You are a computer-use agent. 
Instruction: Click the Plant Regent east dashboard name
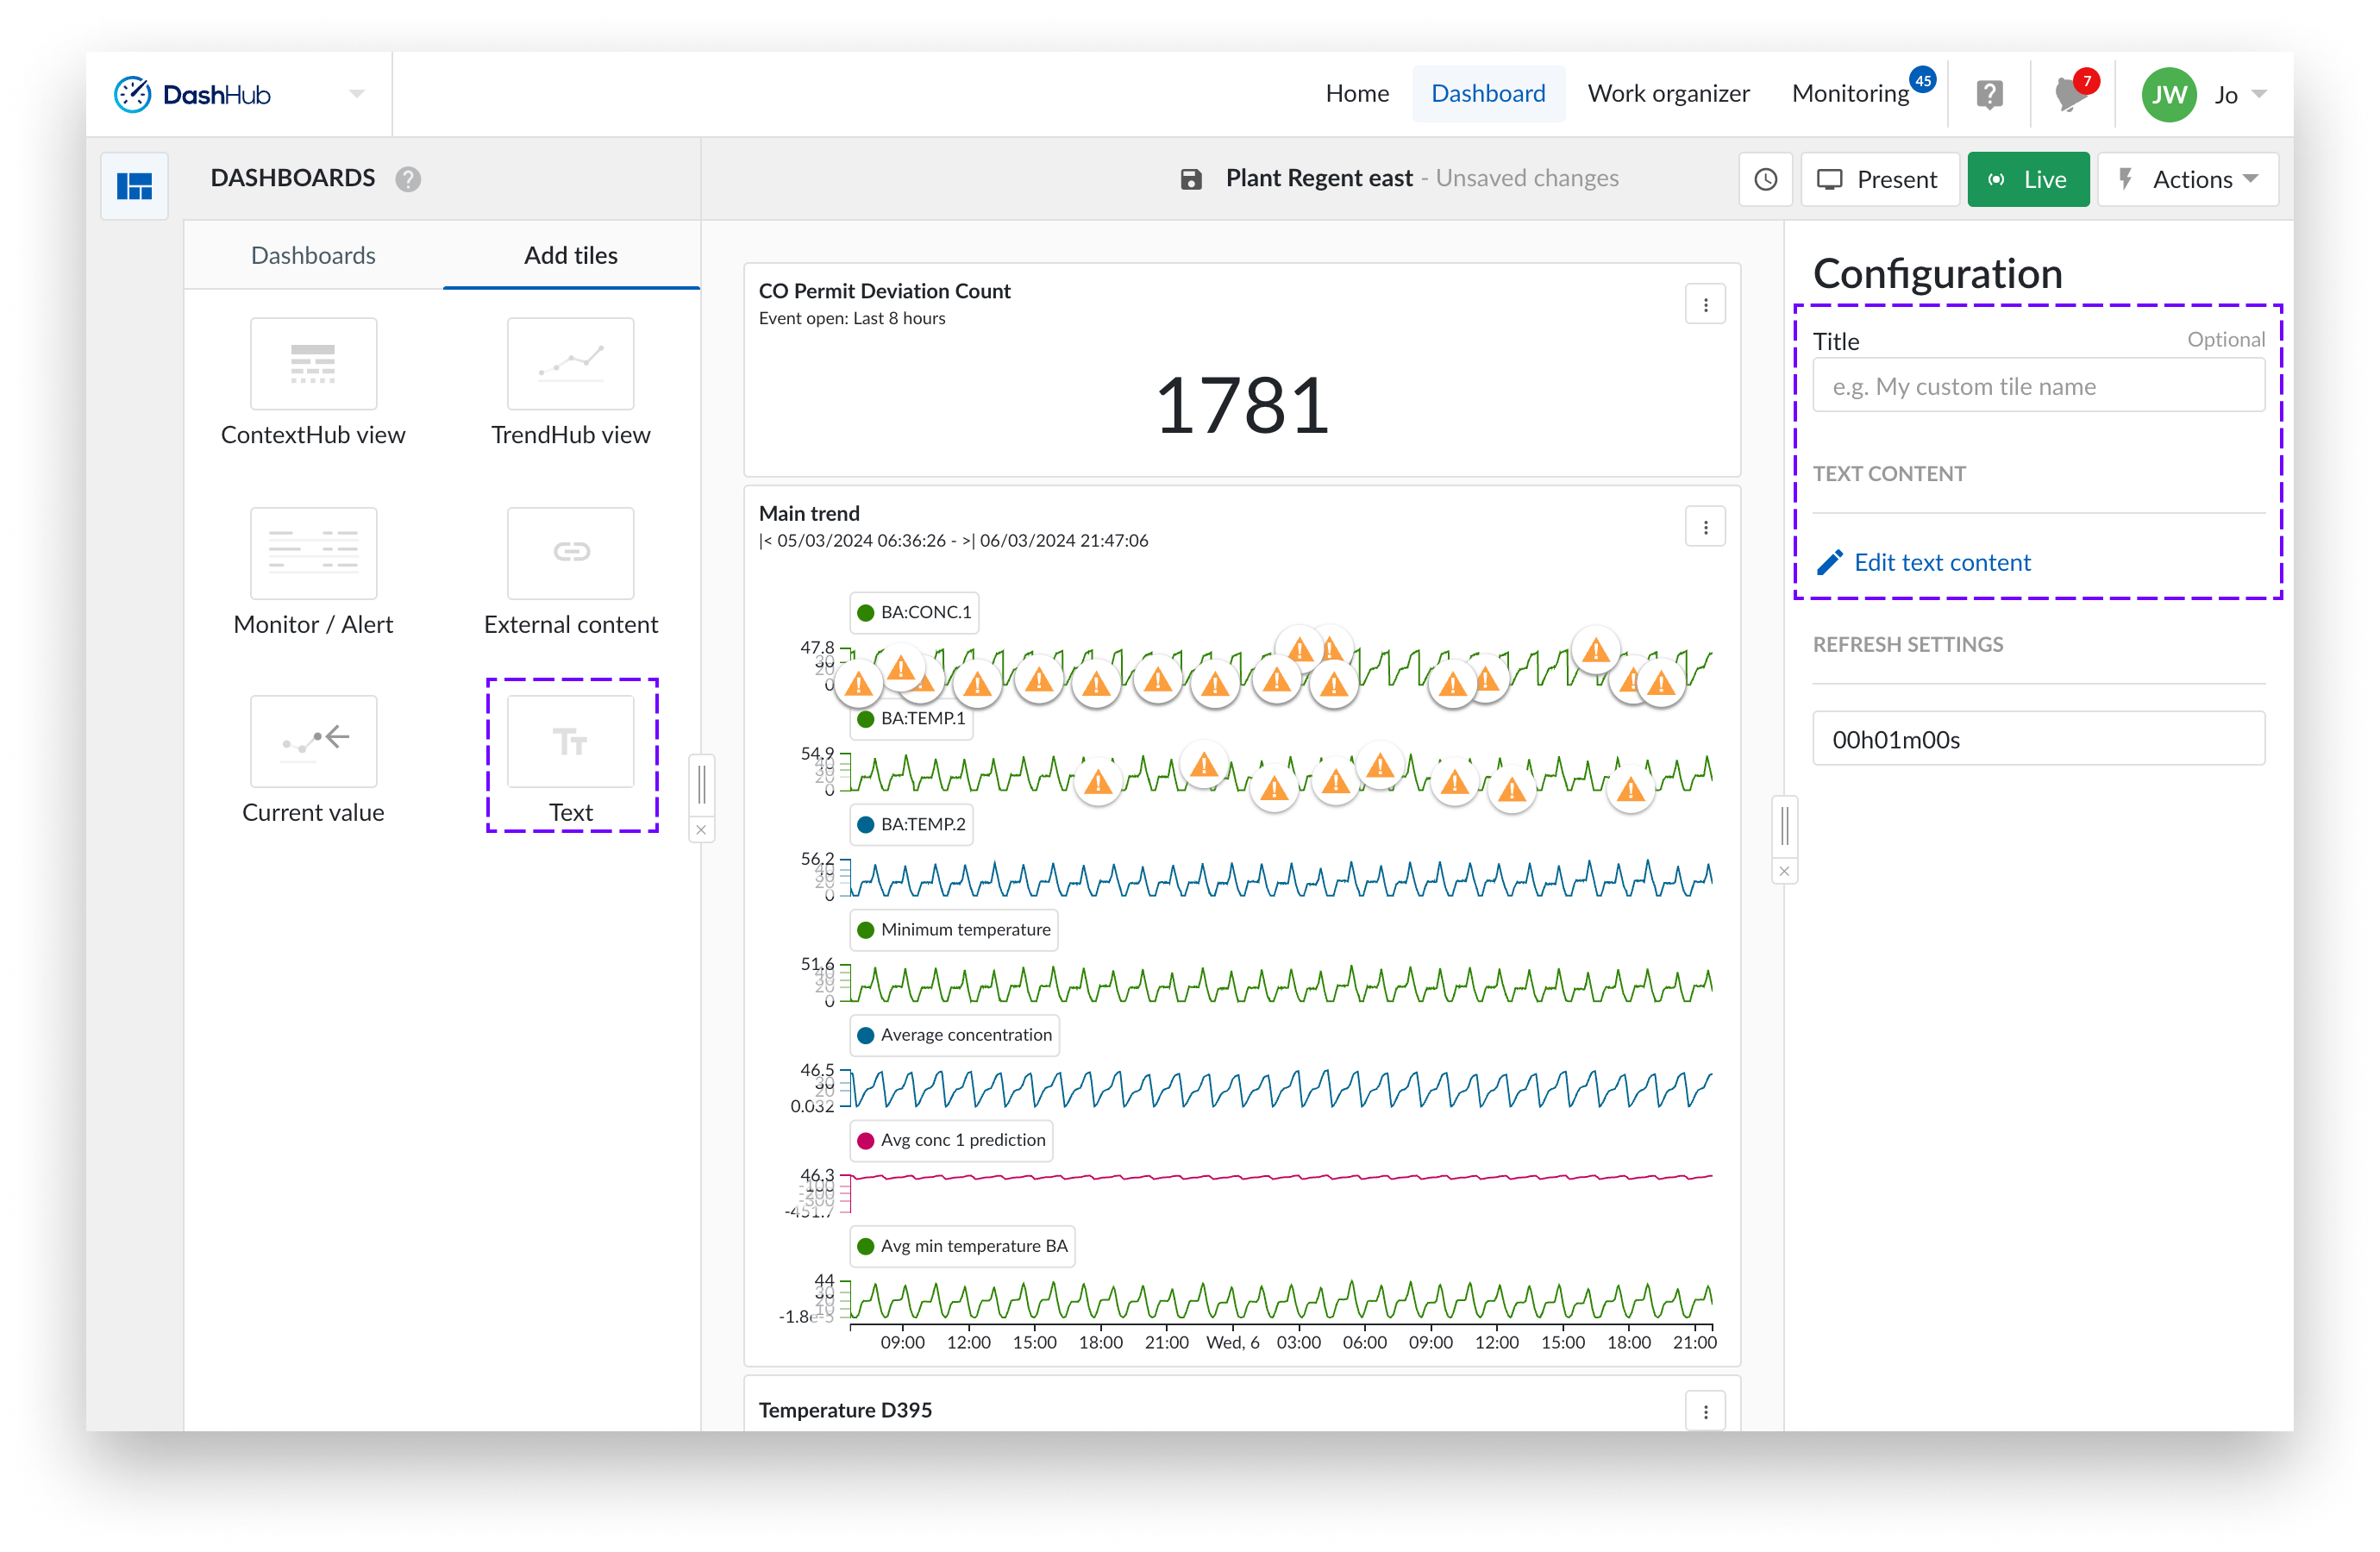(x=1319, y=178)
